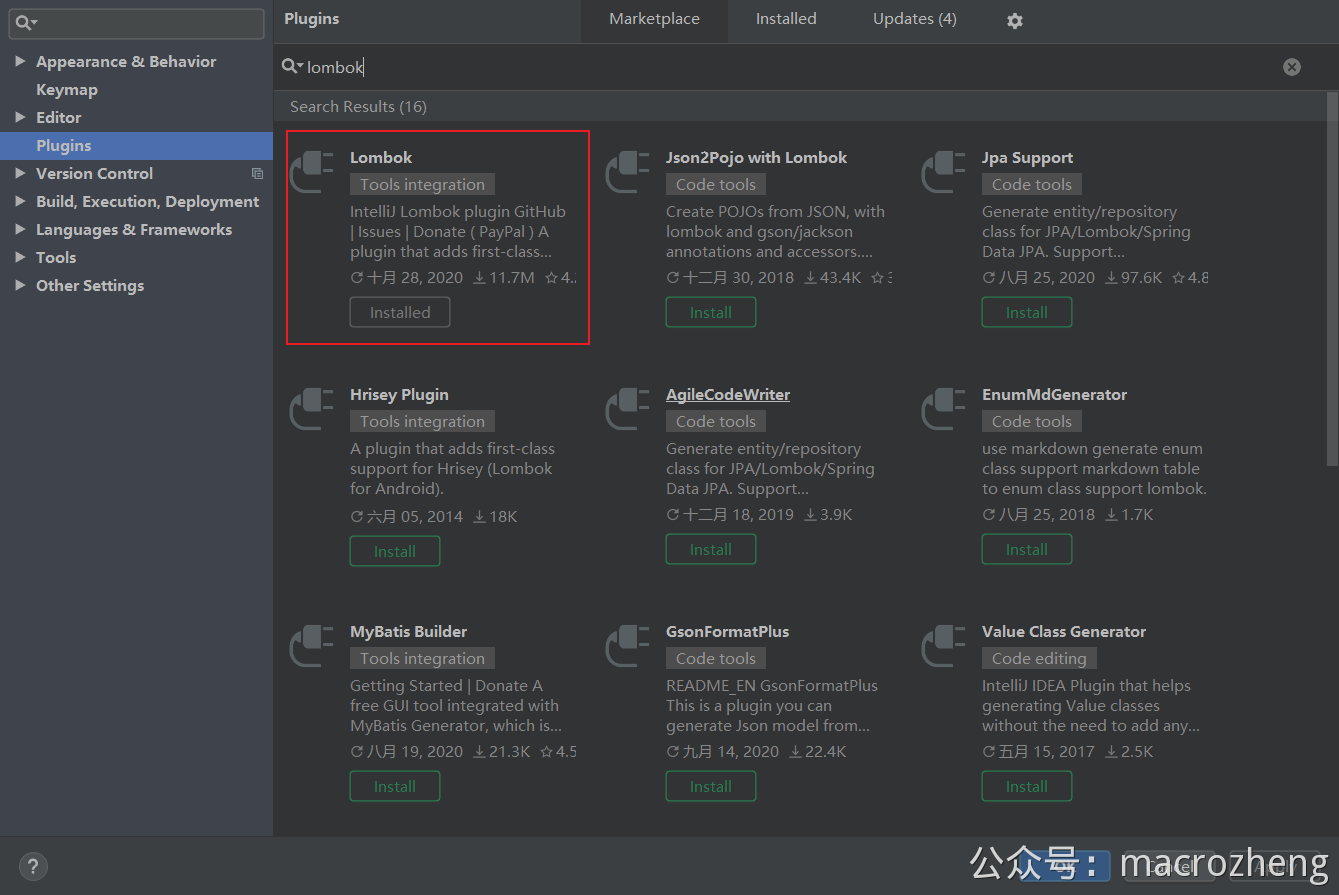The height and width of the screenshot is (895, 1339).
Task: Expand the Version Control tree node arrow
Action: click(20, 173)
